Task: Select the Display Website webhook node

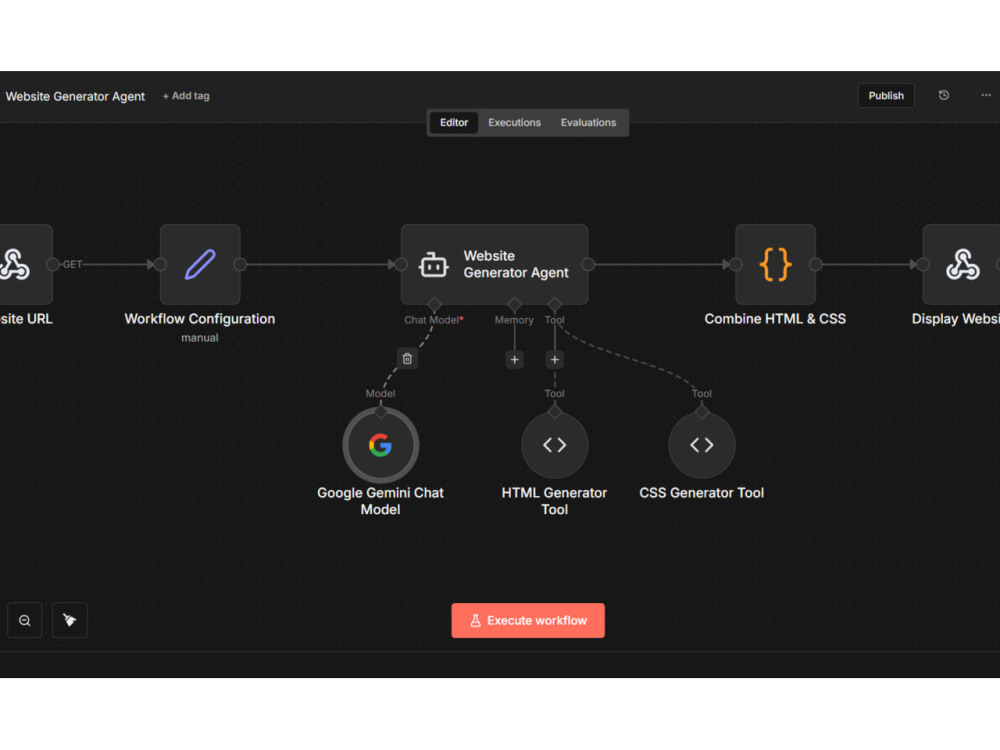Action: [961, 264]
